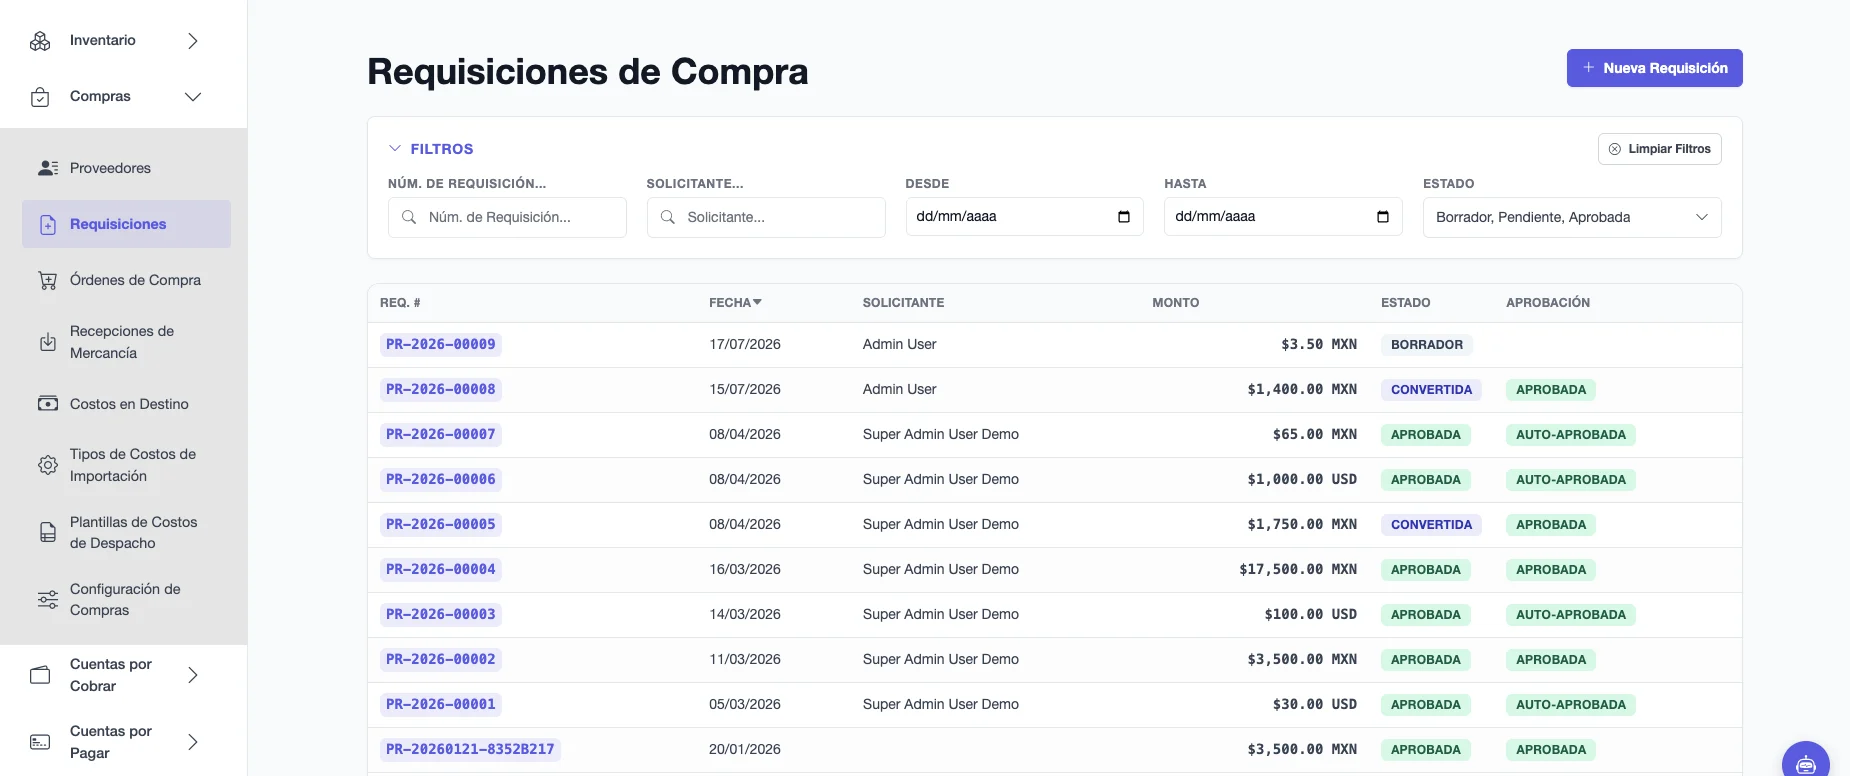Open requisition PR-2026-00002
Viewport: 1850px width, 776px height.
[441, 660]
